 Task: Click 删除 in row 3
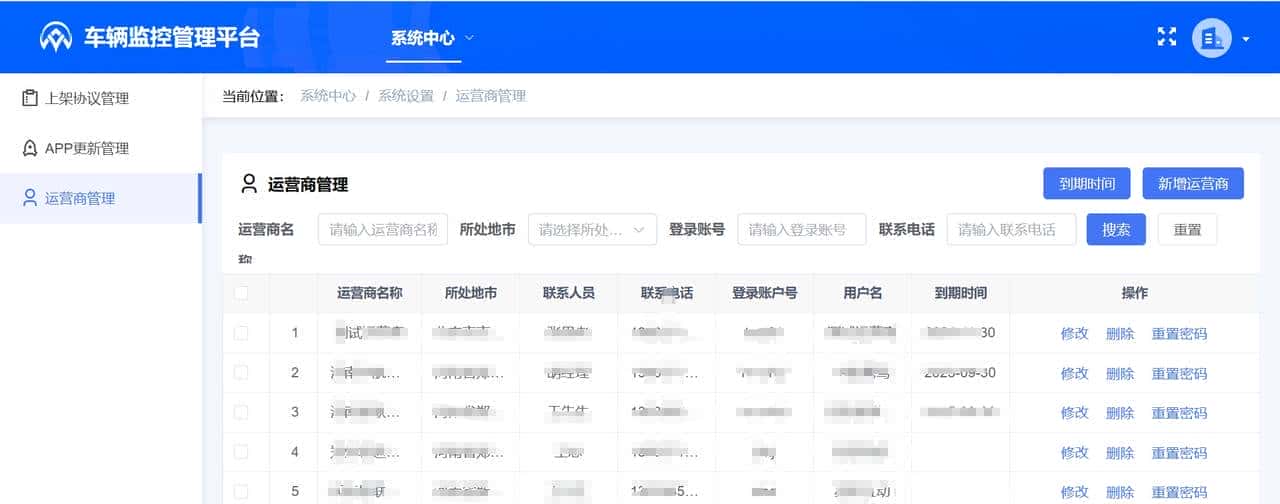[x=1120, y=412]
